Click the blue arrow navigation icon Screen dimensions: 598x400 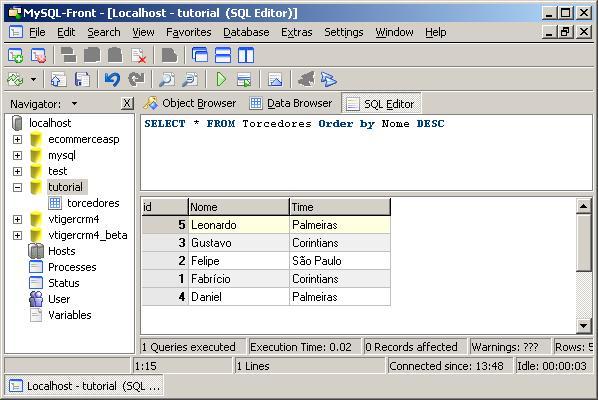[x=329, y=79]
